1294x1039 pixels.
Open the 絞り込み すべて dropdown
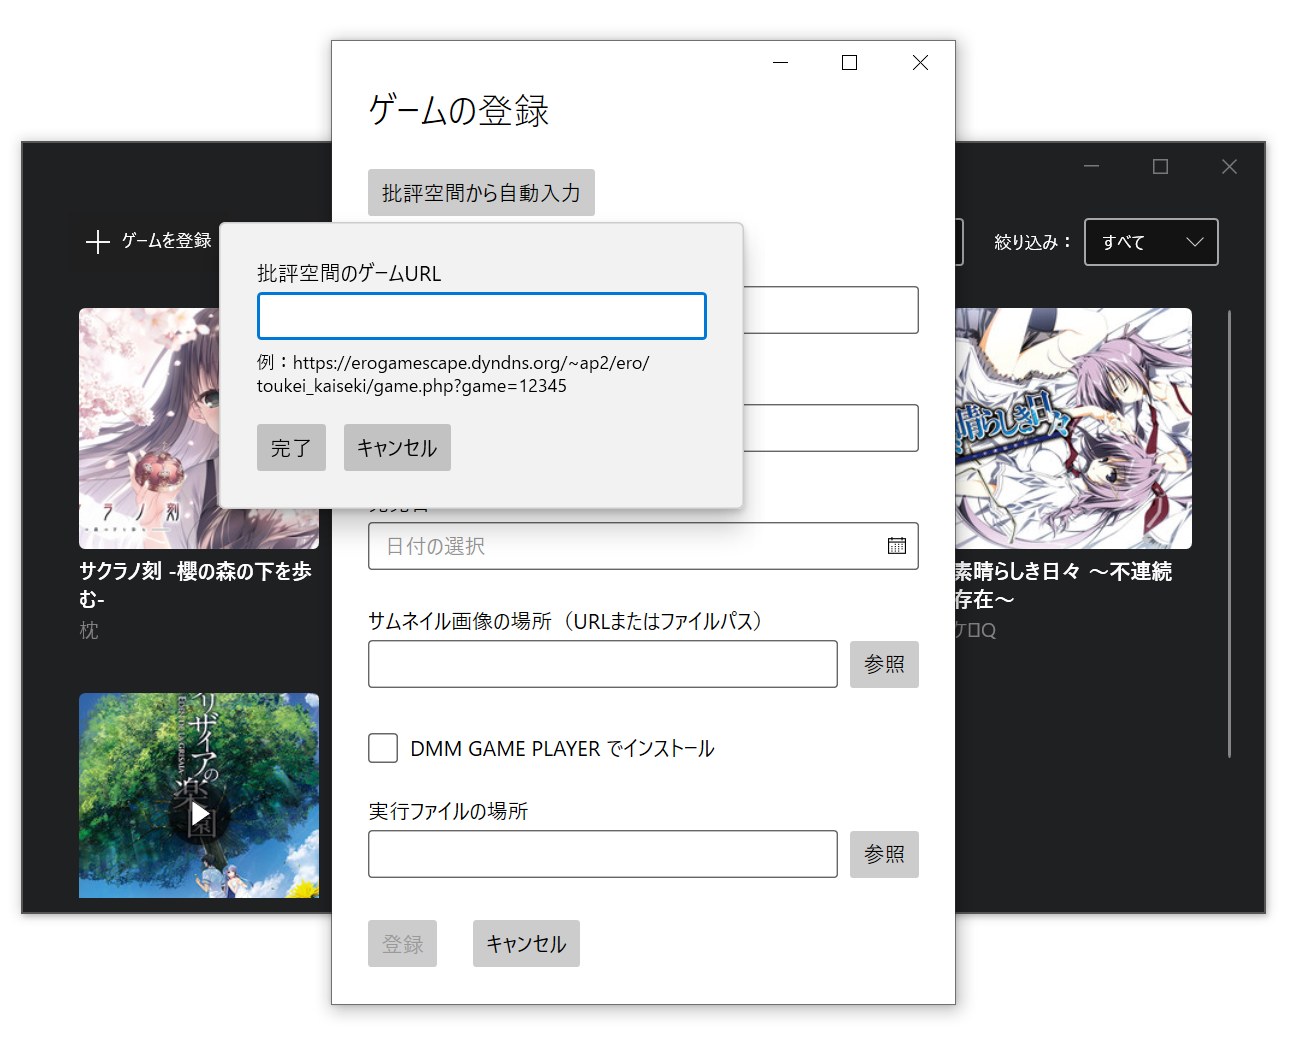[x=1151, y=242]
